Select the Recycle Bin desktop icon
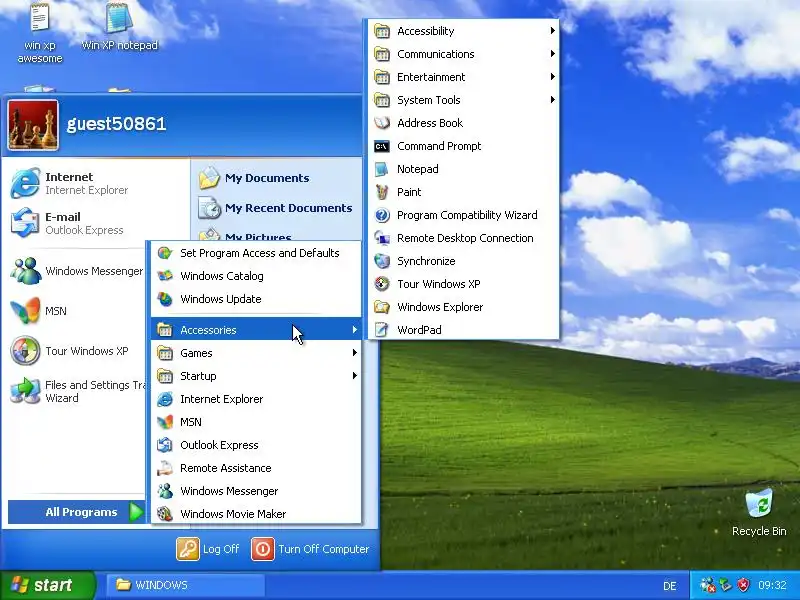This screenshot has height=600, width=800. click(759, 512)
